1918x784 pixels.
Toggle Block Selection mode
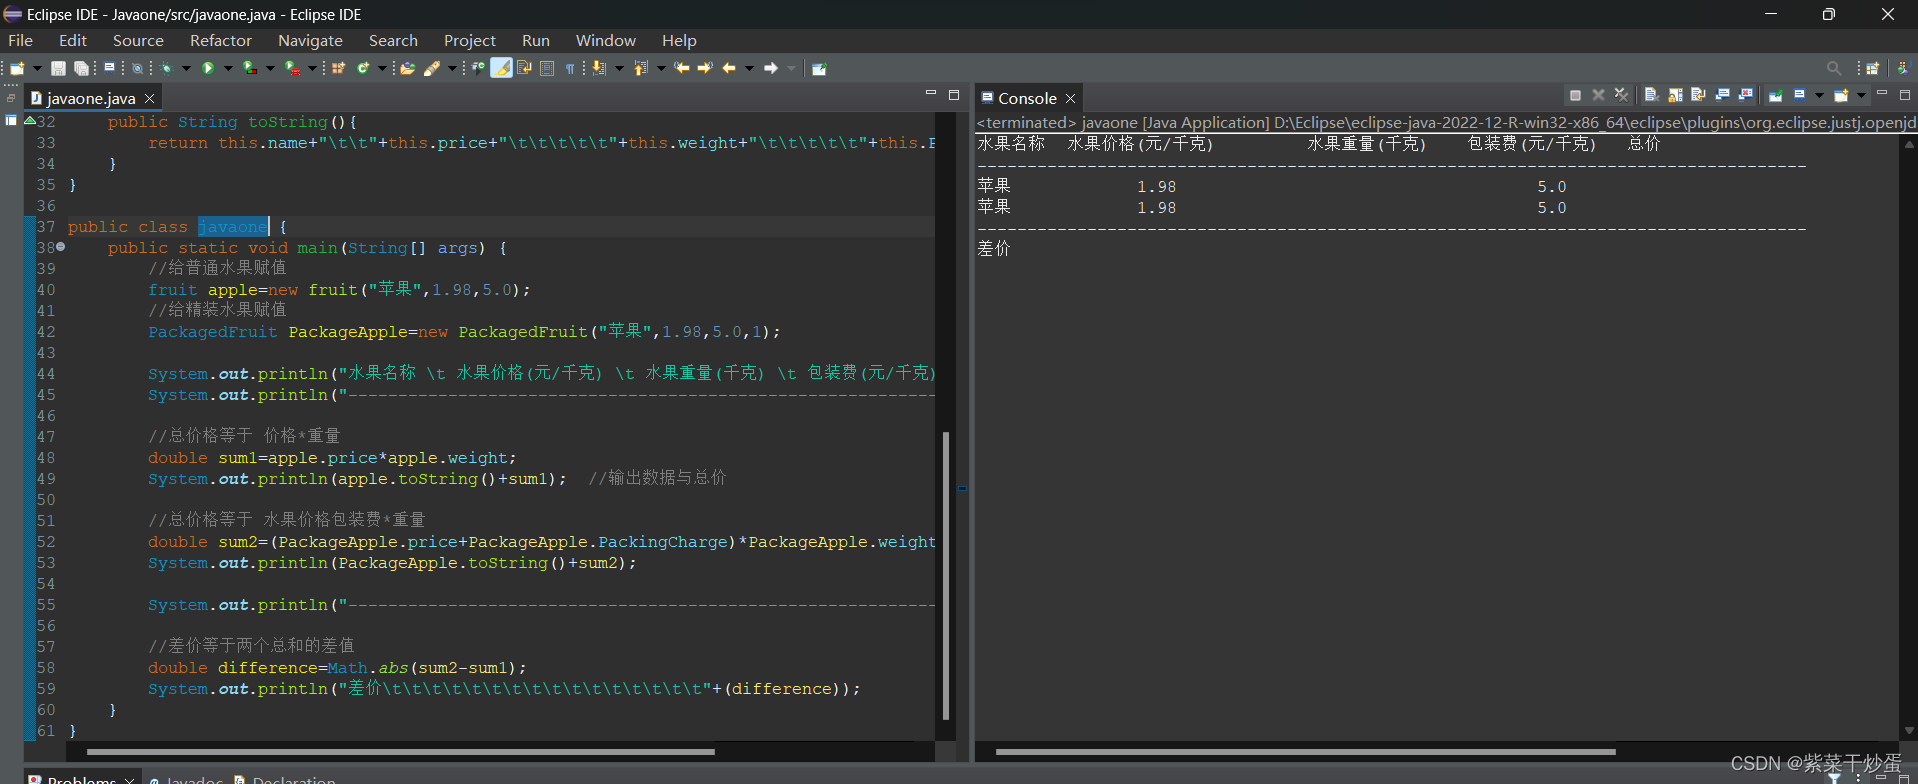coord(547,68)
